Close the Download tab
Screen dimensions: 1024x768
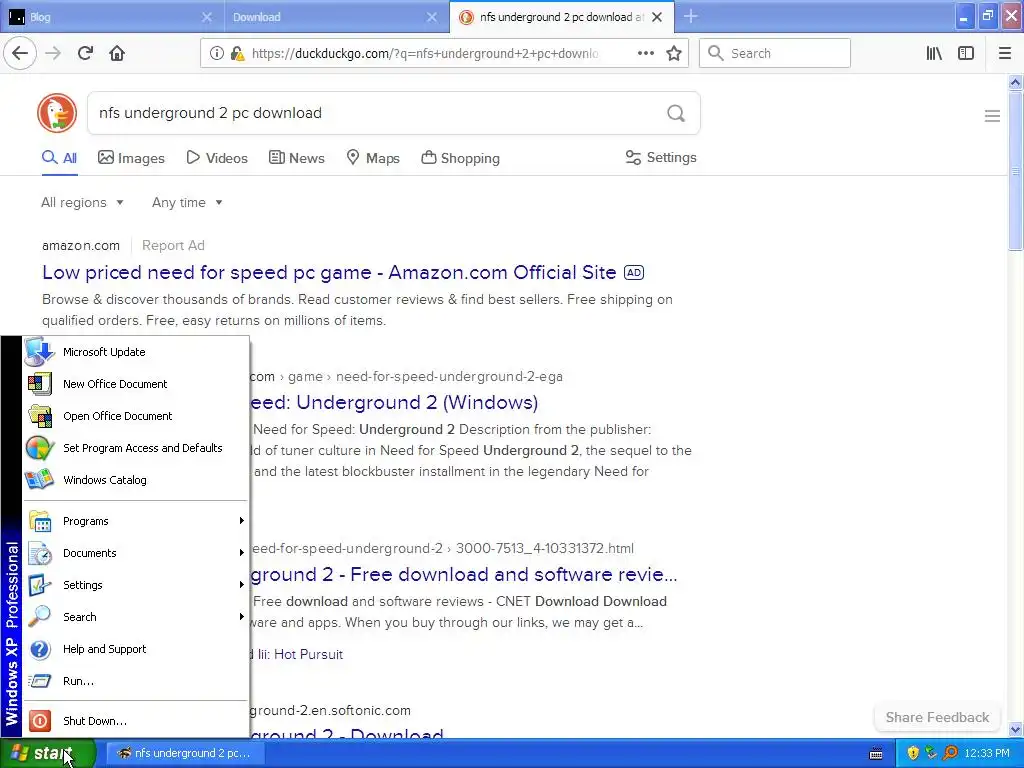coord(432,17)
